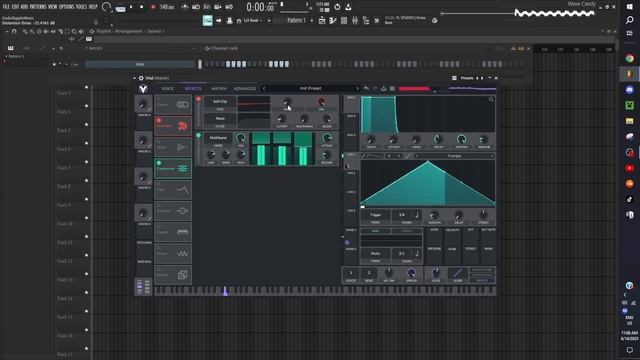Open the LFO Trigger mode dropdown
Viewport: 640px width, 360px height.
point(375,215)
